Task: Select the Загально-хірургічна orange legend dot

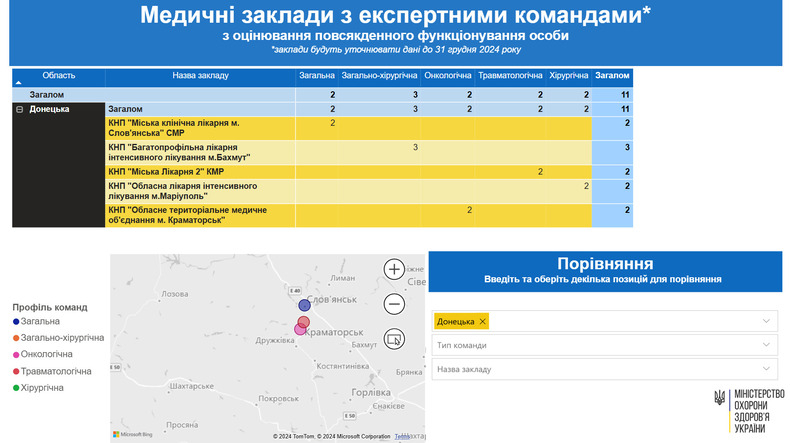Action: point(16,338)
